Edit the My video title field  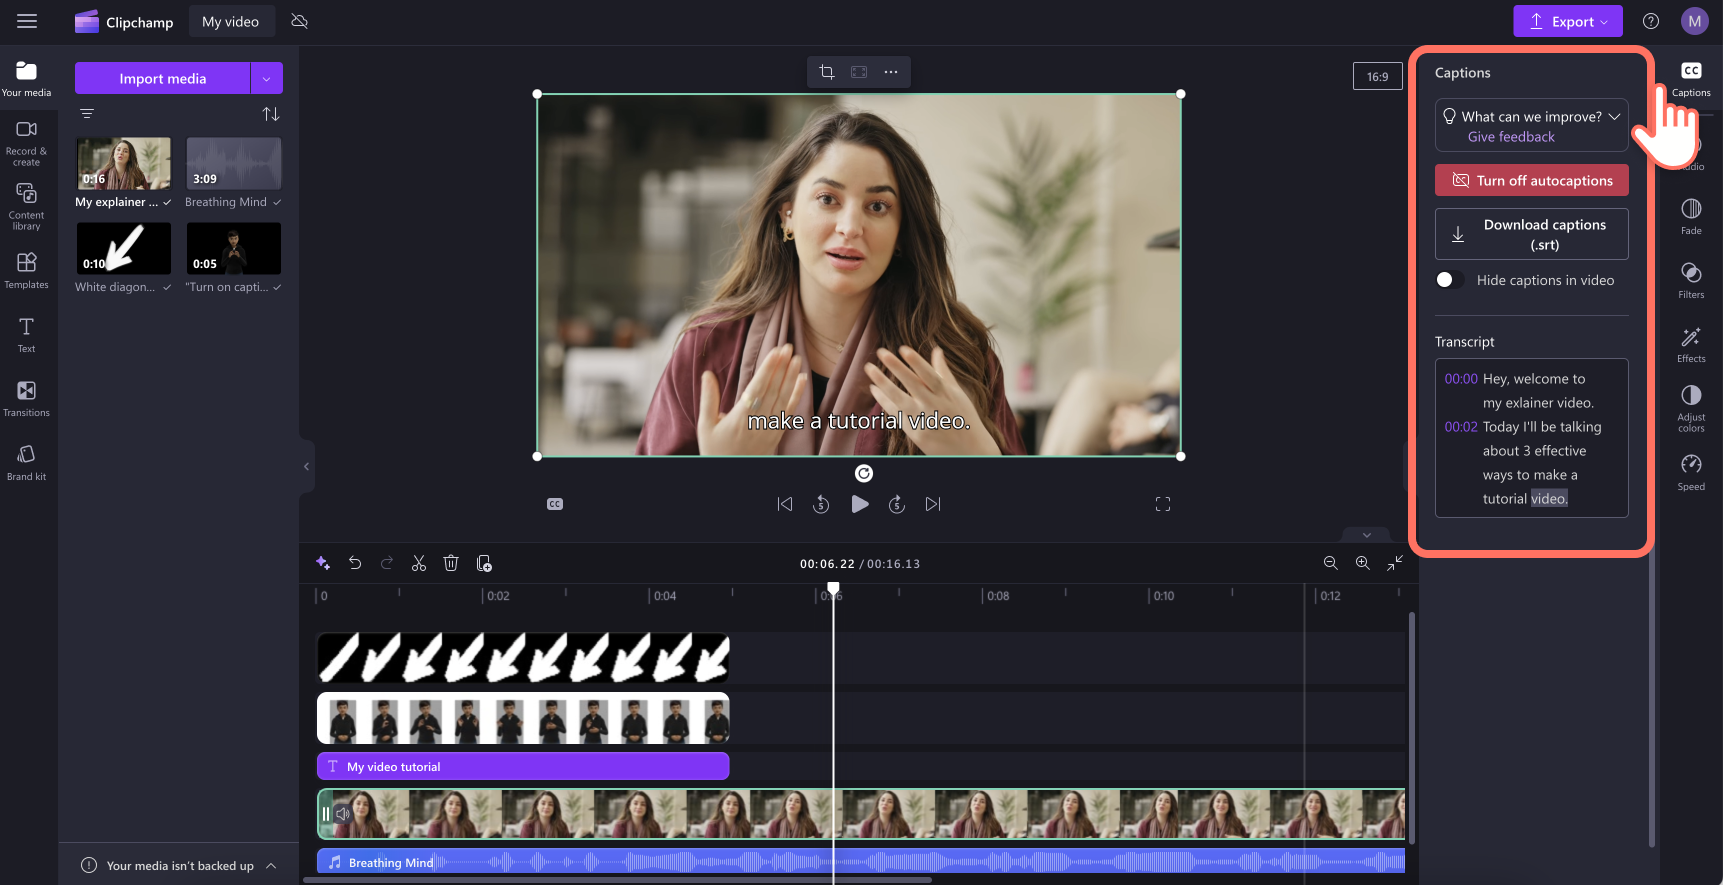point(231,21)
